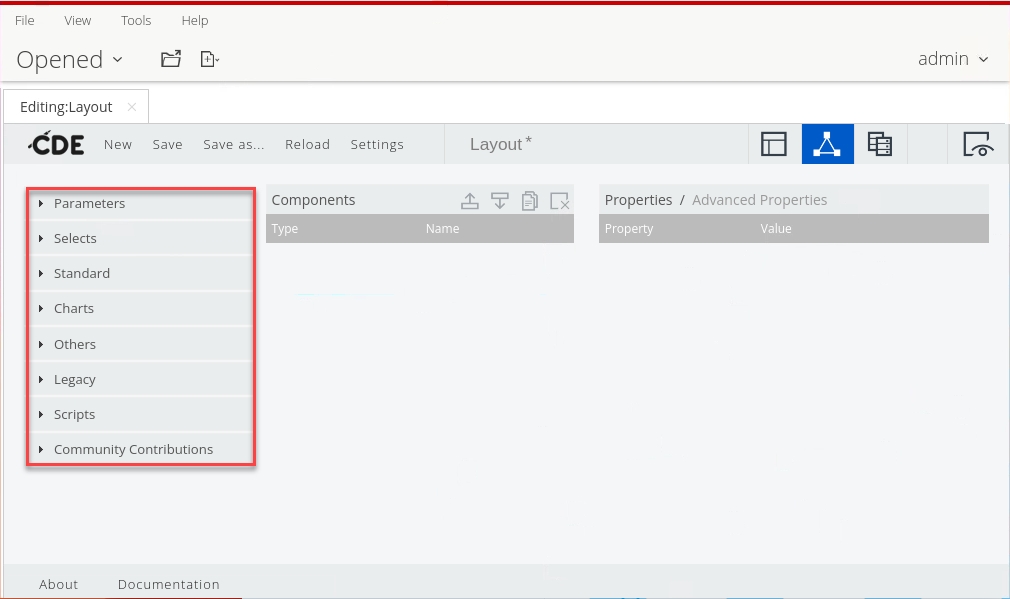
Task: Expand the Community Contributions category
Action: point(133,450)
